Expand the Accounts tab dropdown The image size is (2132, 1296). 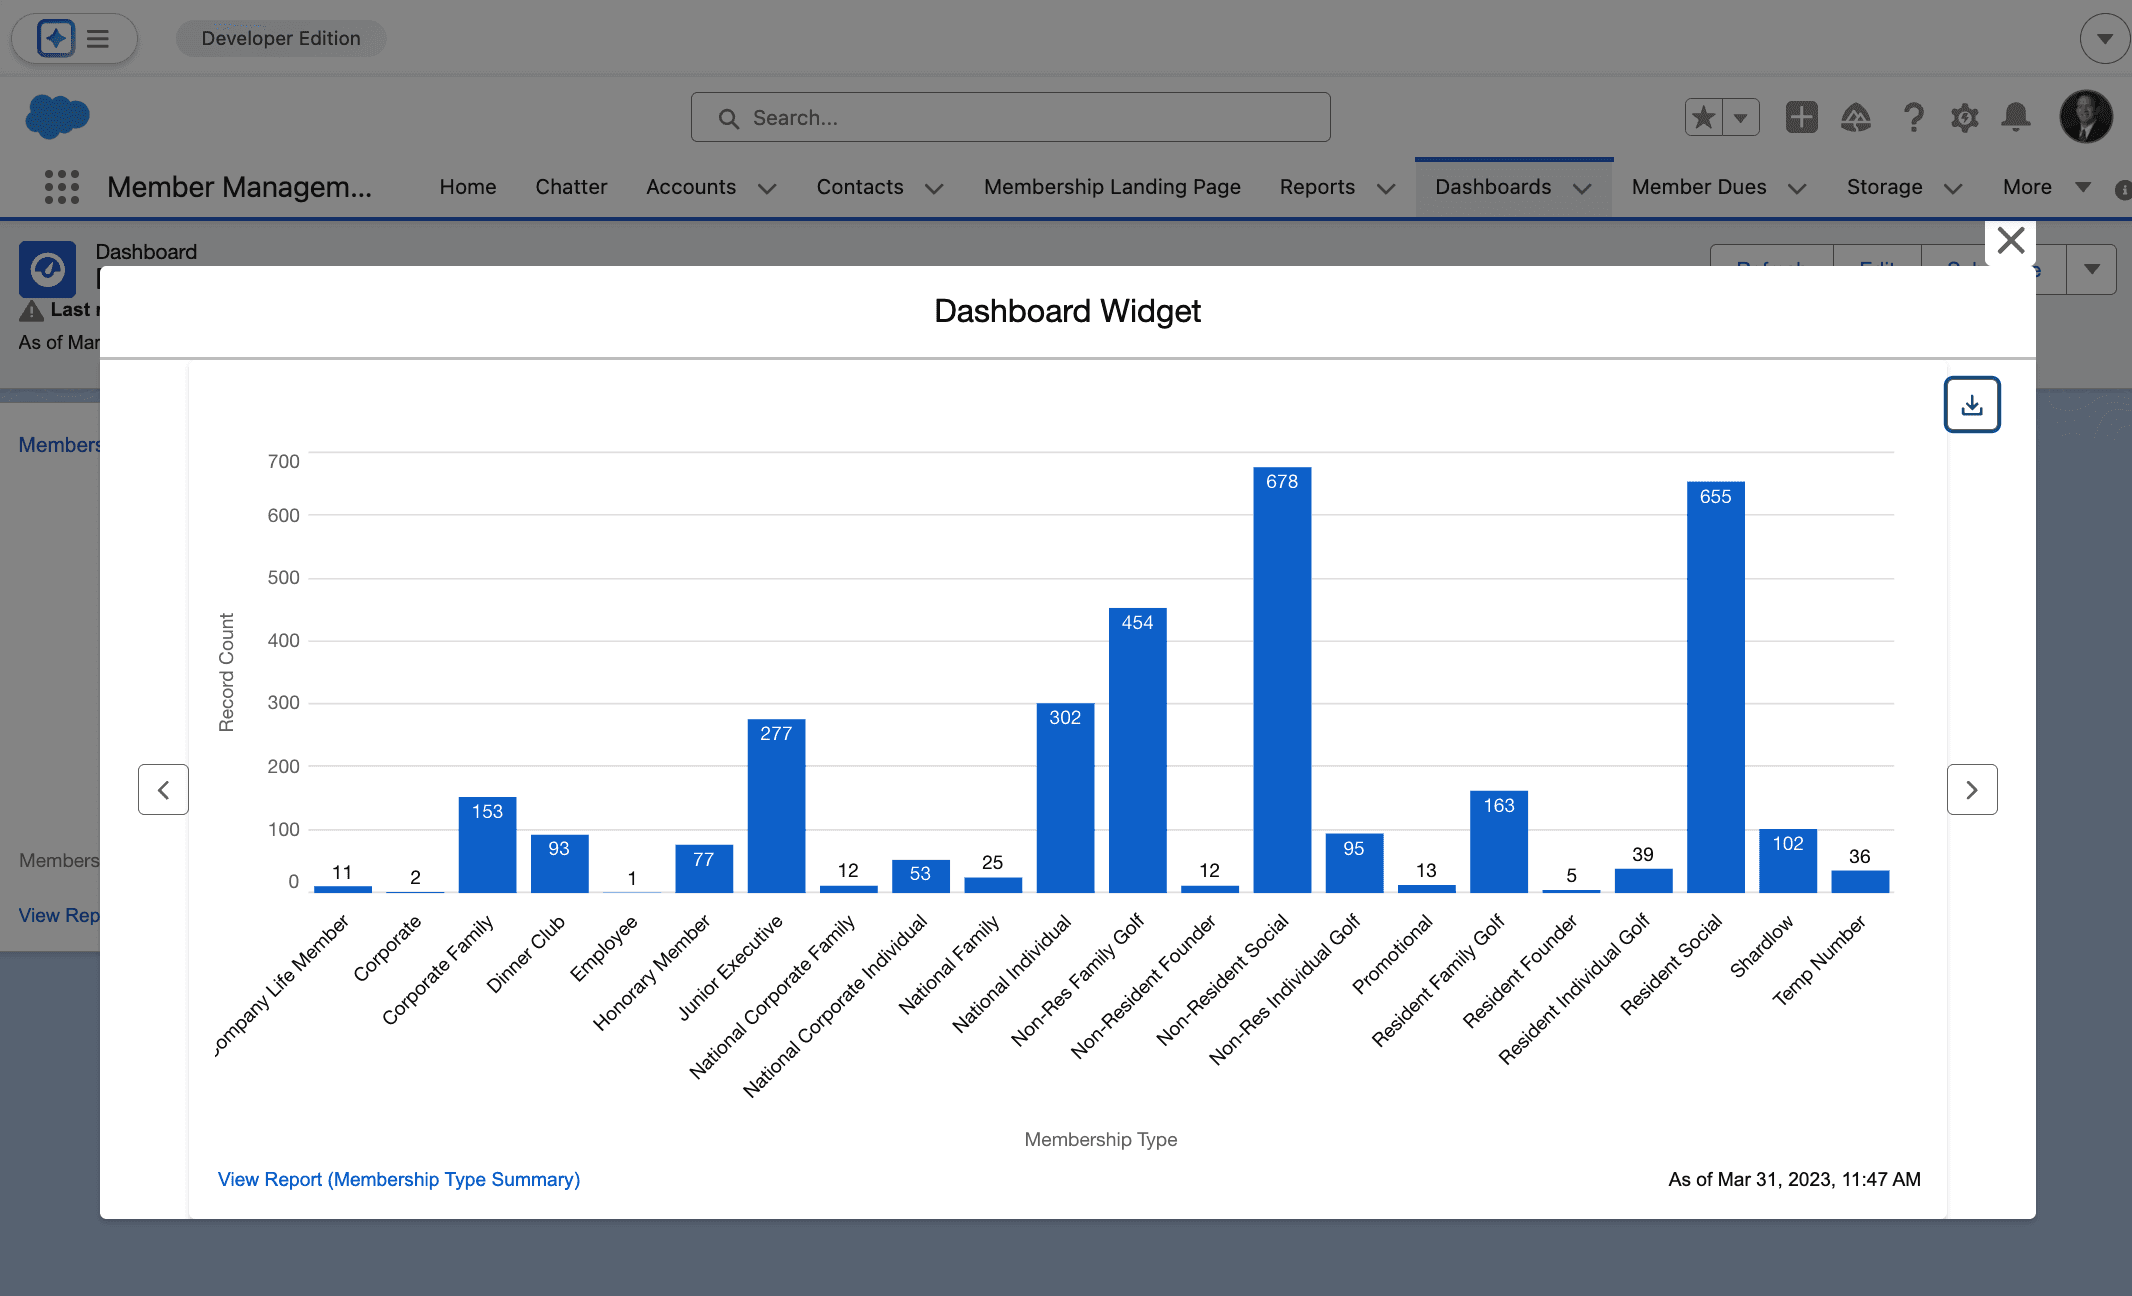767,189
